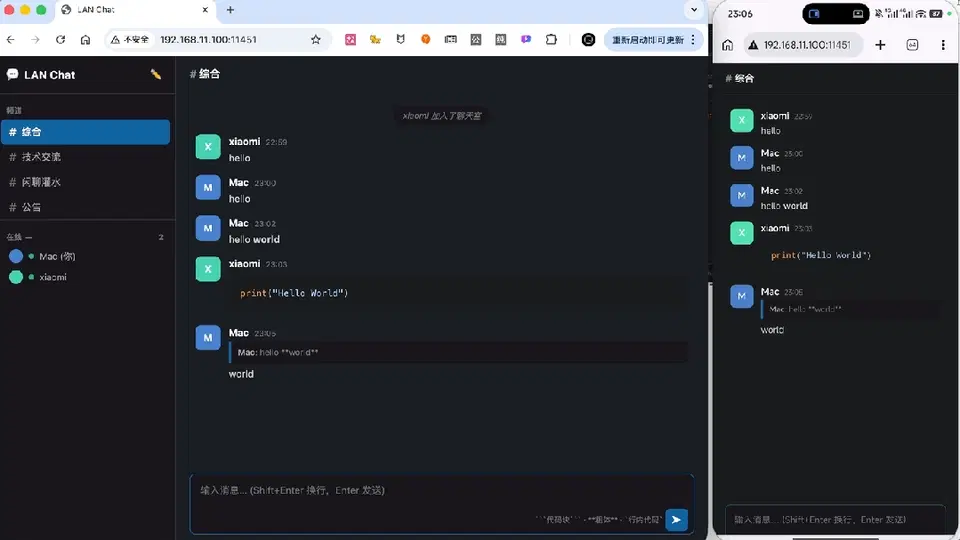The image size is (960, 540).
Task: Click the desktop browser home icon
Action: [x=85, y=40]
